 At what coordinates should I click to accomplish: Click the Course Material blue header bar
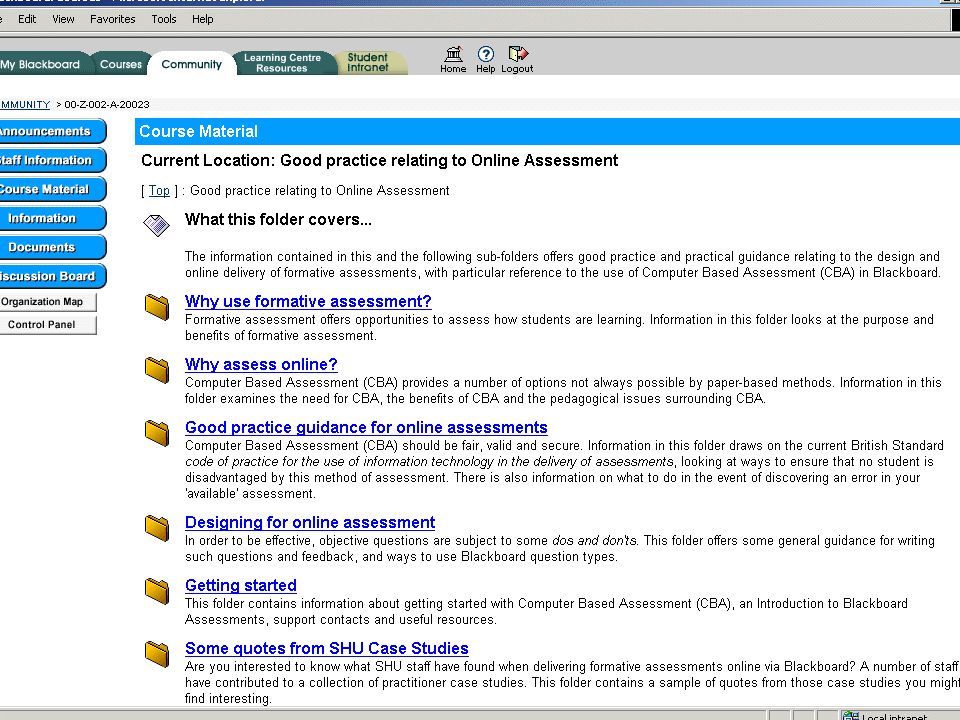click(547, 132)
